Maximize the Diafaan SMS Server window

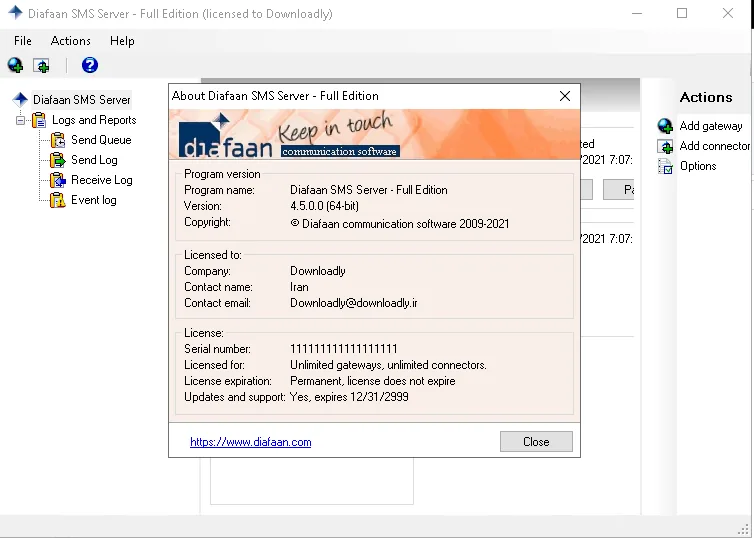tap(682, 13)
